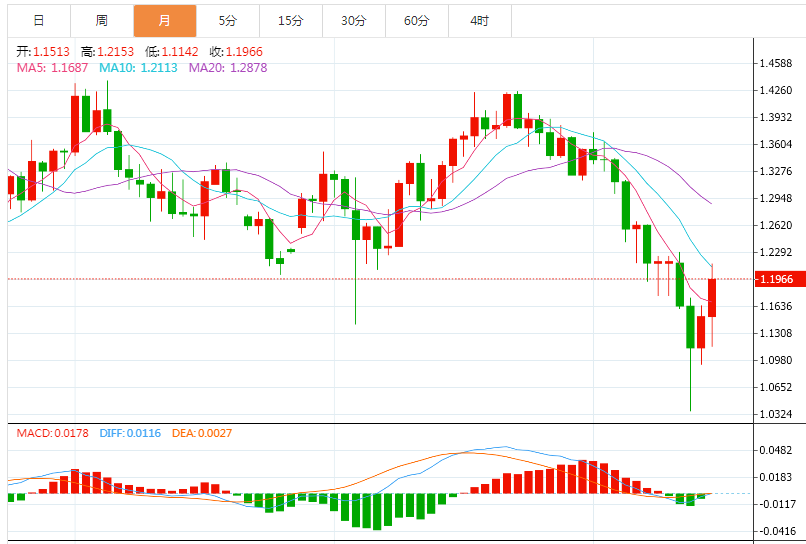Click the 0.0482 MACD axis label

click(776, 450)
